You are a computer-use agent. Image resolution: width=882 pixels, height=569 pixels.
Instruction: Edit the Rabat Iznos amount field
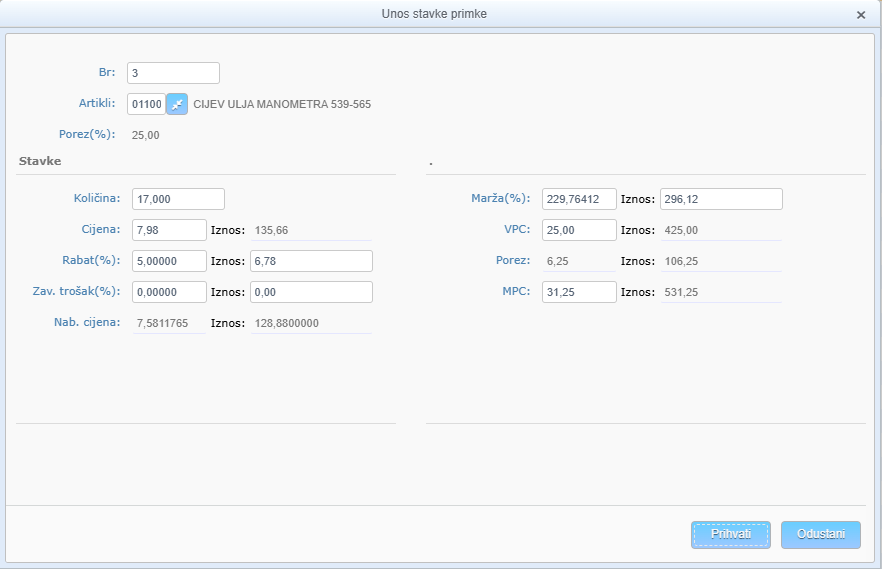(x=311, y=261)
